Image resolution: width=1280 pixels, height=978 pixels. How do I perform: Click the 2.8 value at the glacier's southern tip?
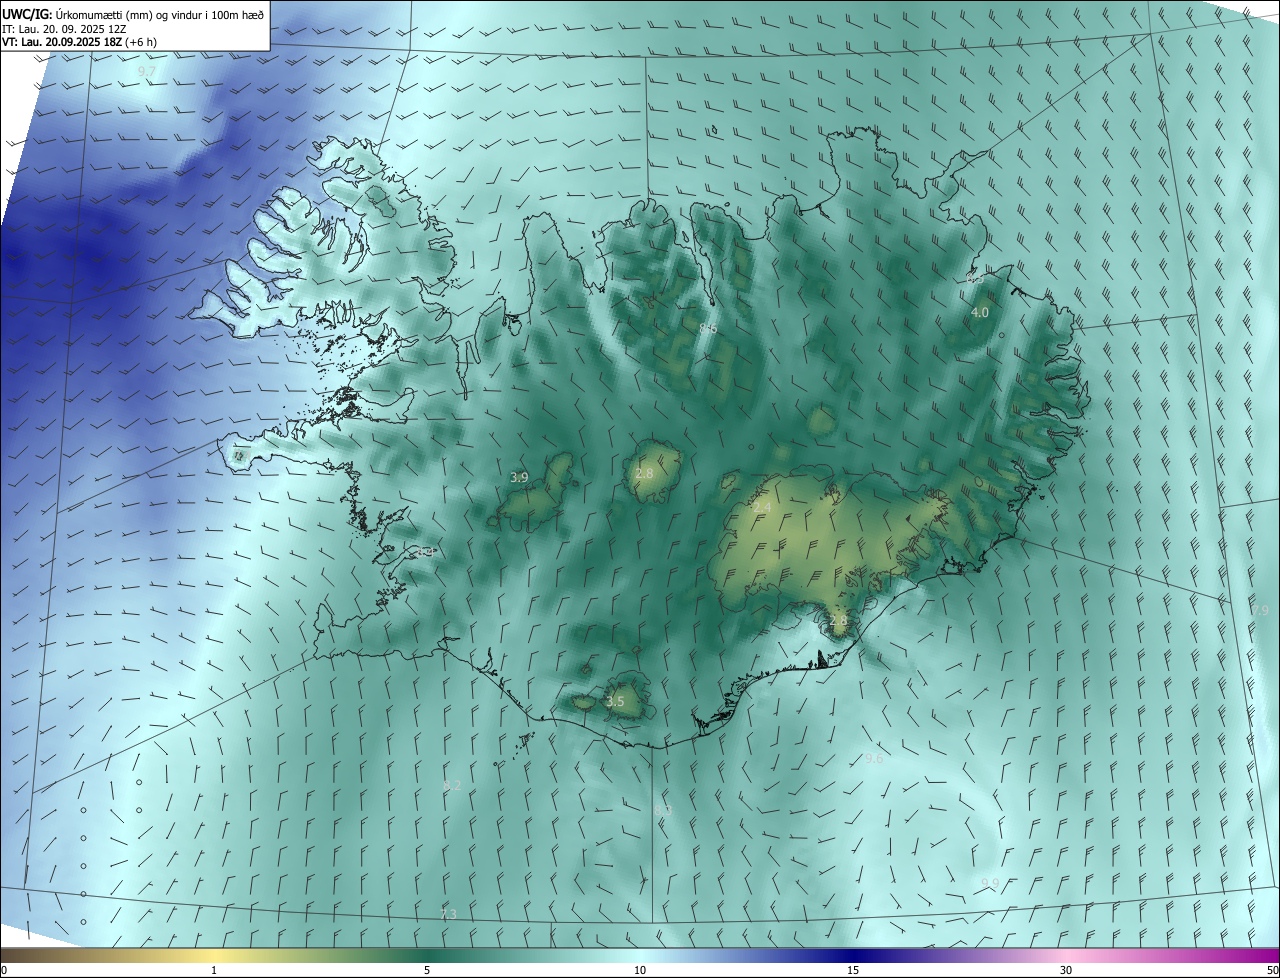[x=838, y=620]
